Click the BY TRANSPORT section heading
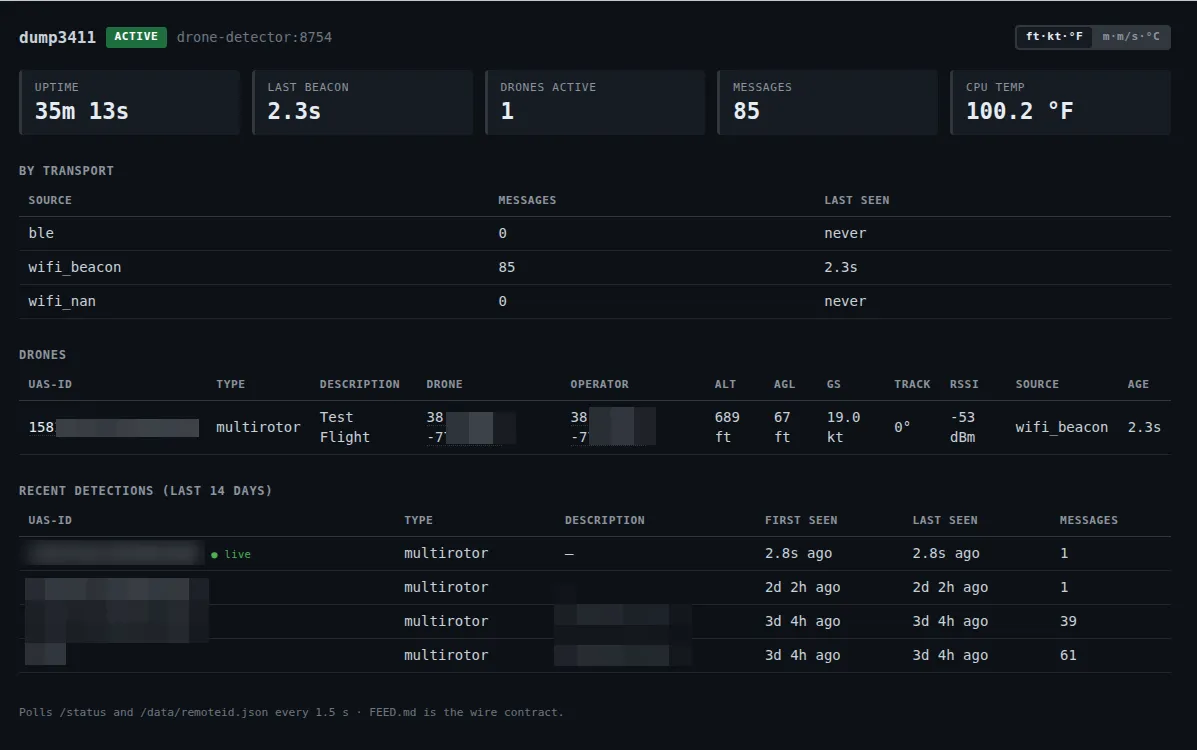Viewport: 1197px width, 750px height. point(66,171)
